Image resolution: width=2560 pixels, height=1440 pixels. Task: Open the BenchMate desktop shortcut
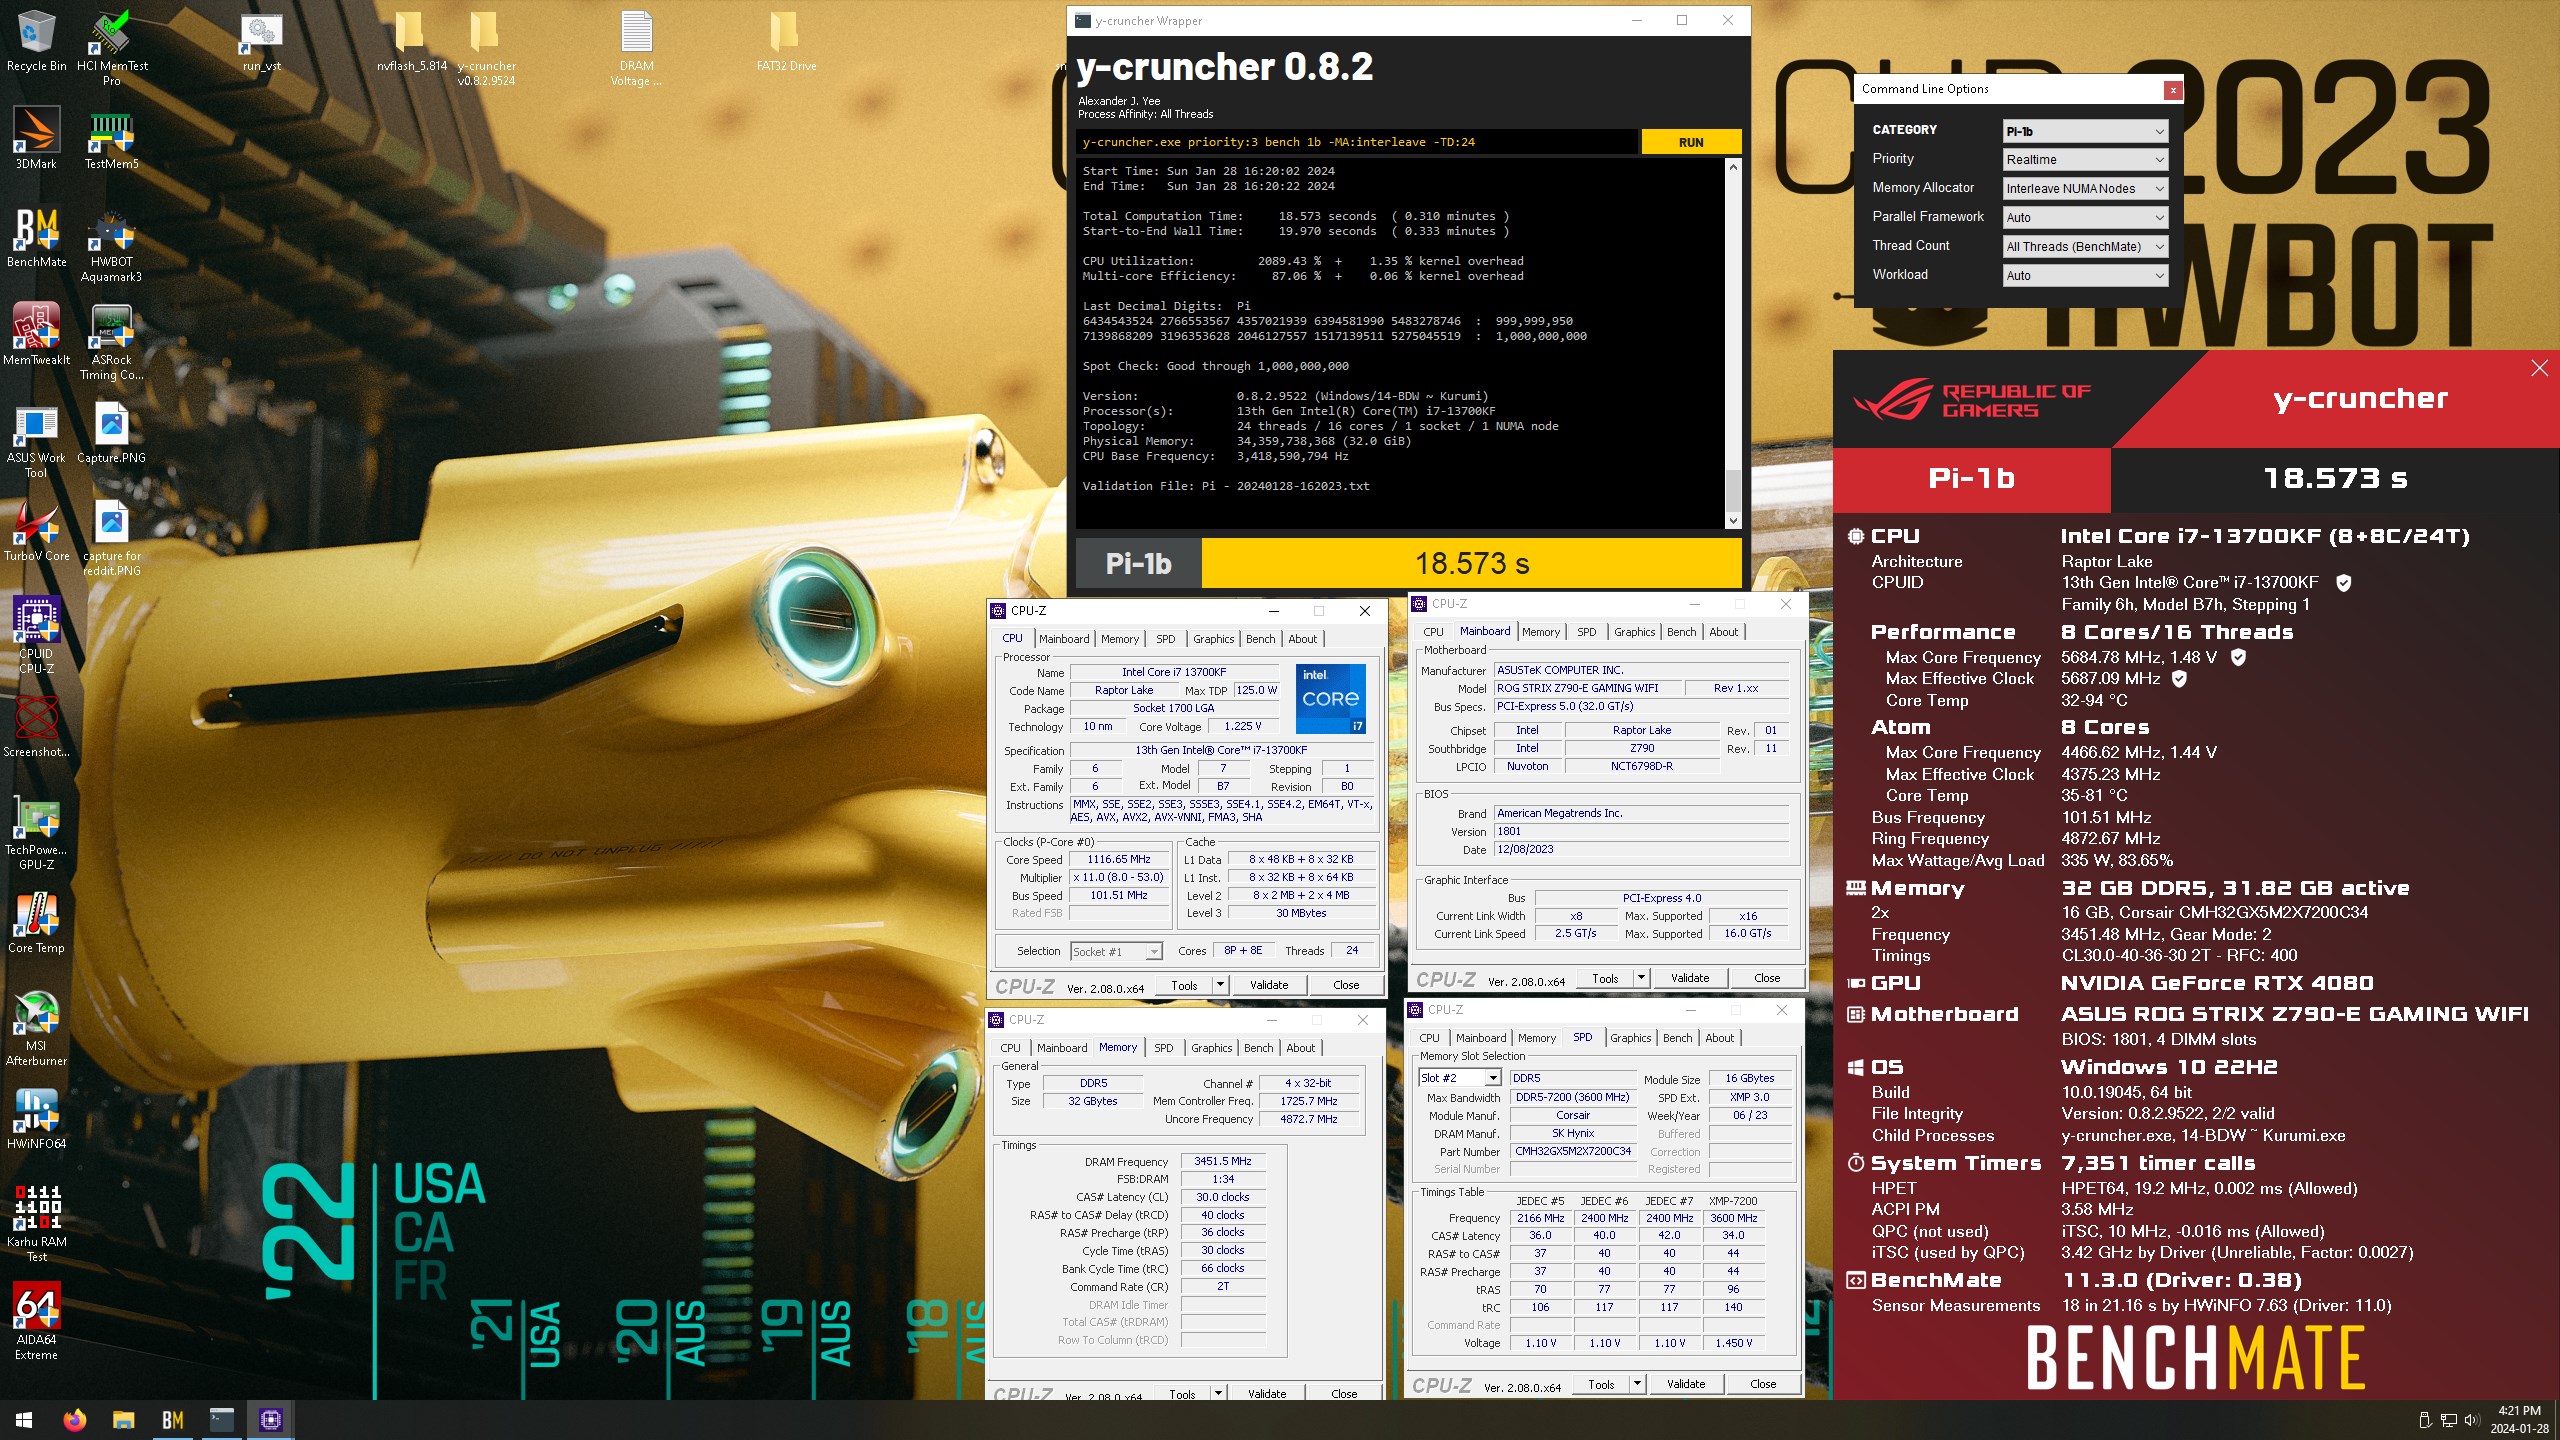pyautogui.click(x=37, y=238)
